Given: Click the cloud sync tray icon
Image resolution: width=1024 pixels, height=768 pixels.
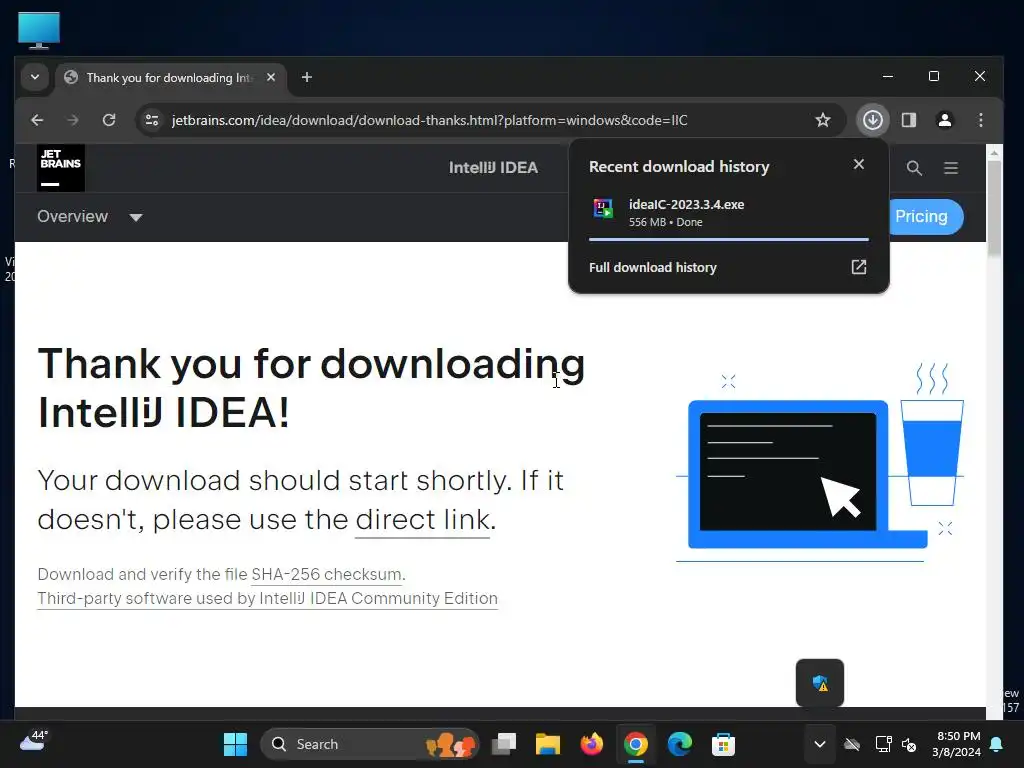Looking at the screenshot, I should 852,744.
